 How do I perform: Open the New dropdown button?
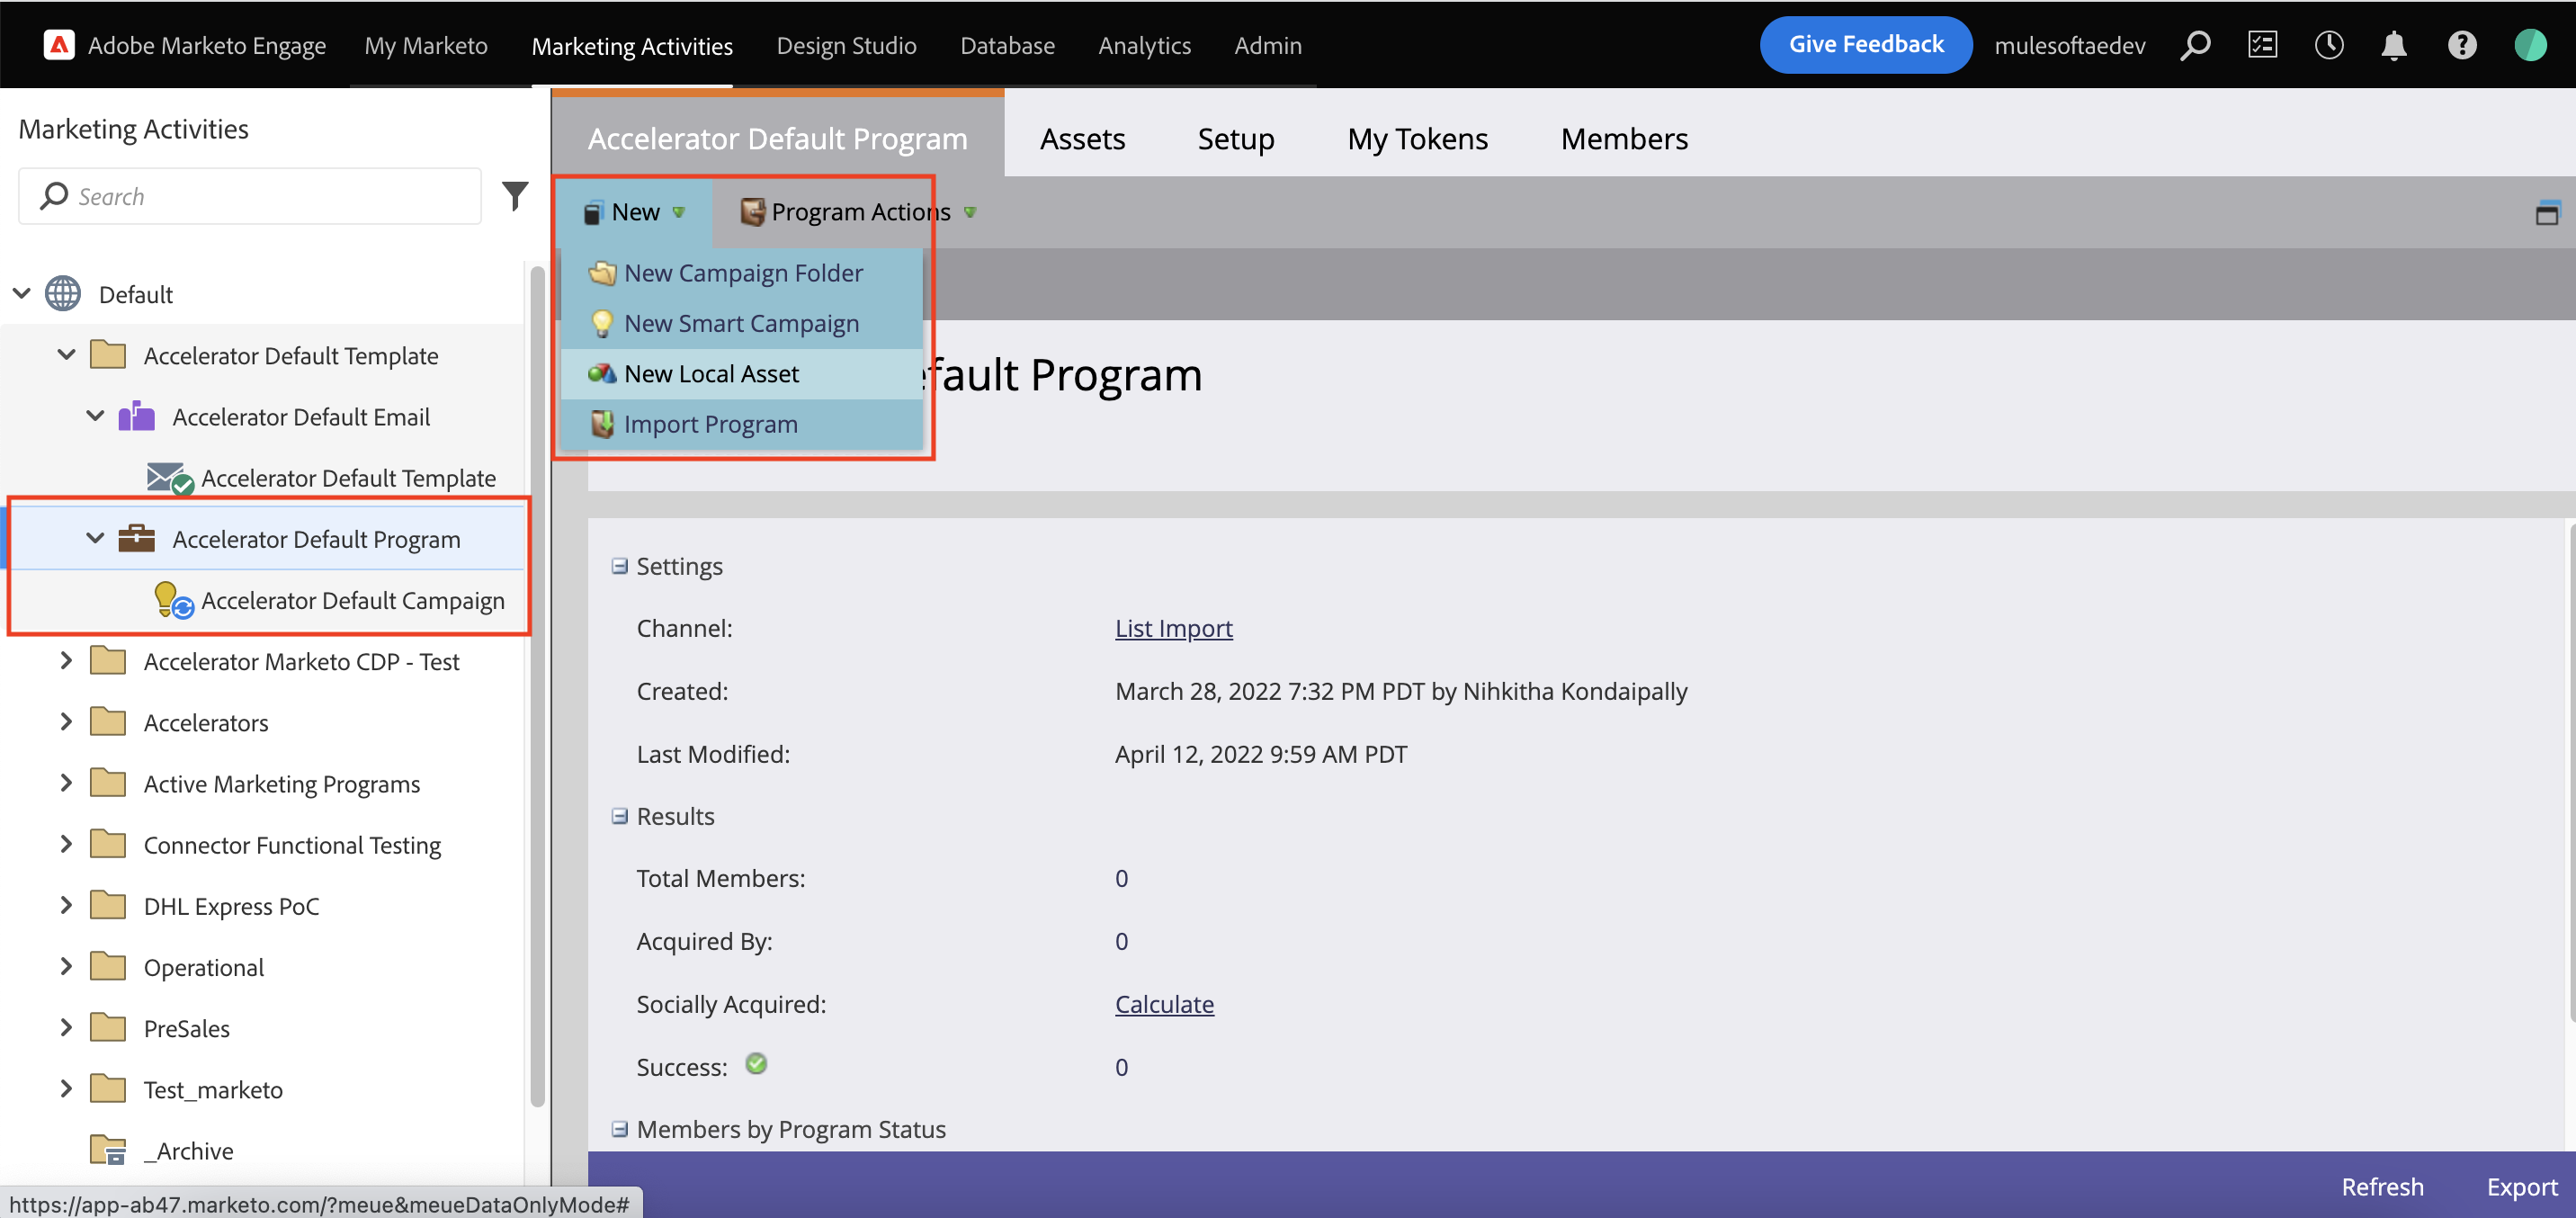click(x=634, y=212)
